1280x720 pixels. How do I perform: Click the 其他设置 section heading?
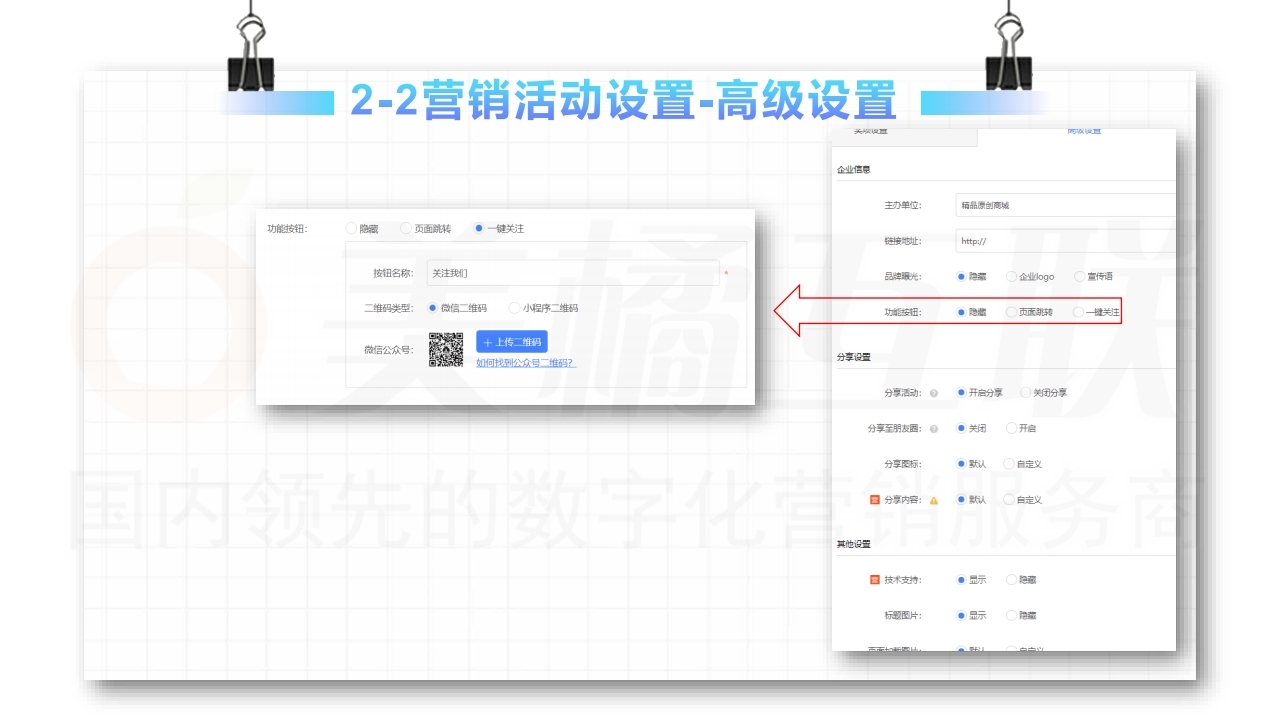point(853,545)
